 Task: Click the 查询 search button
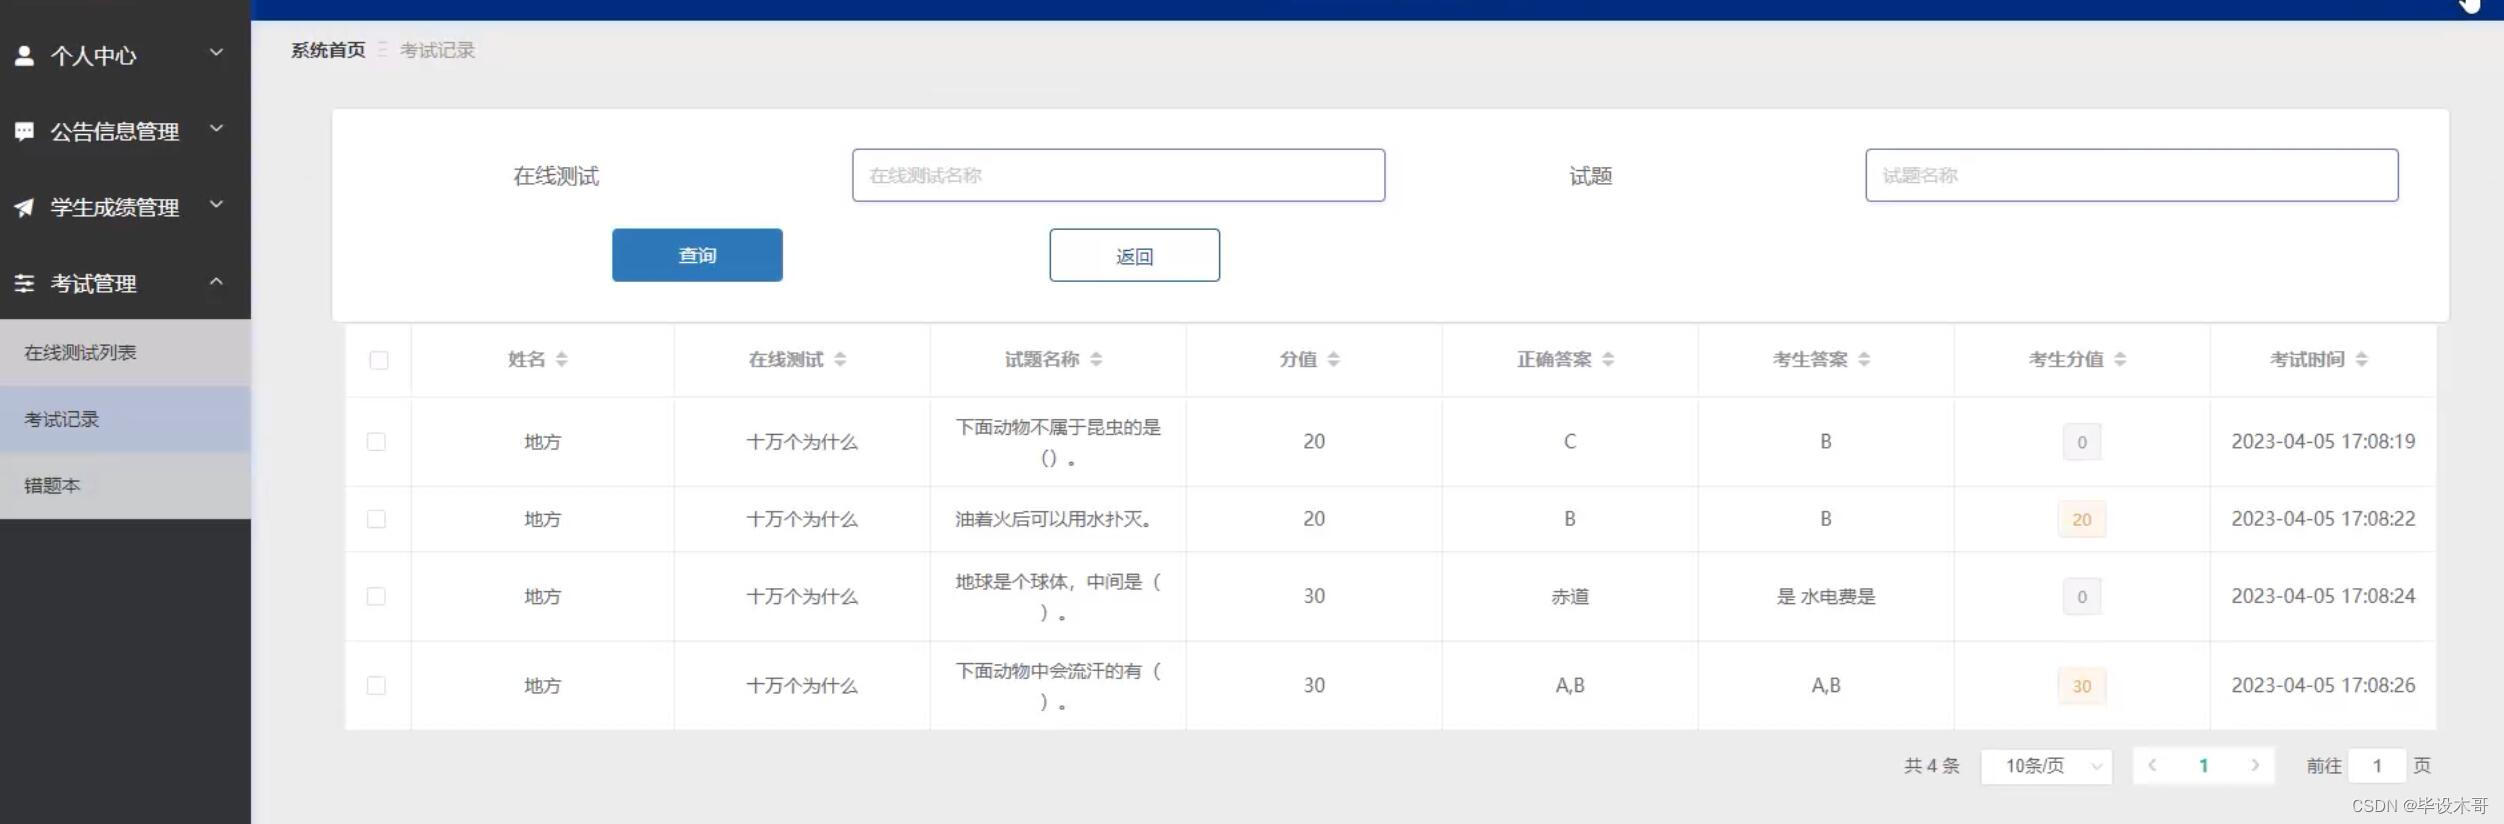[697, 256]
